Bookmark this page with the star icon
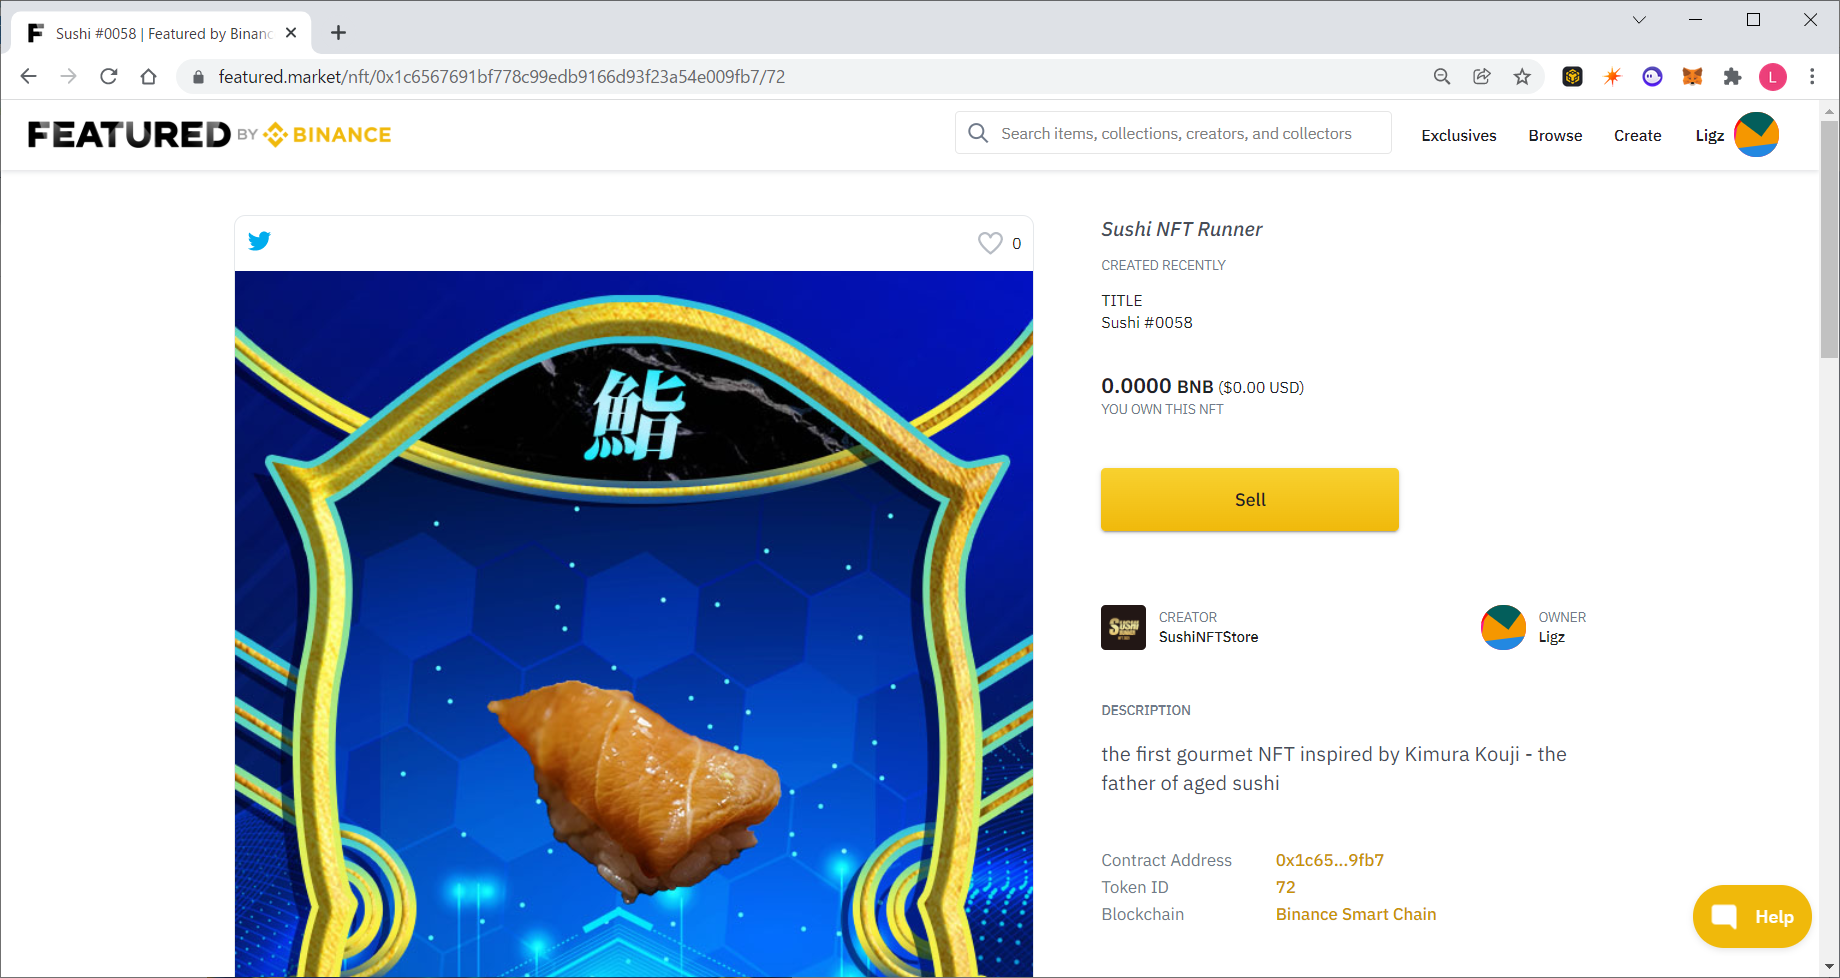The height and width of the screenshot is (978, 1840). point(1522,77)
